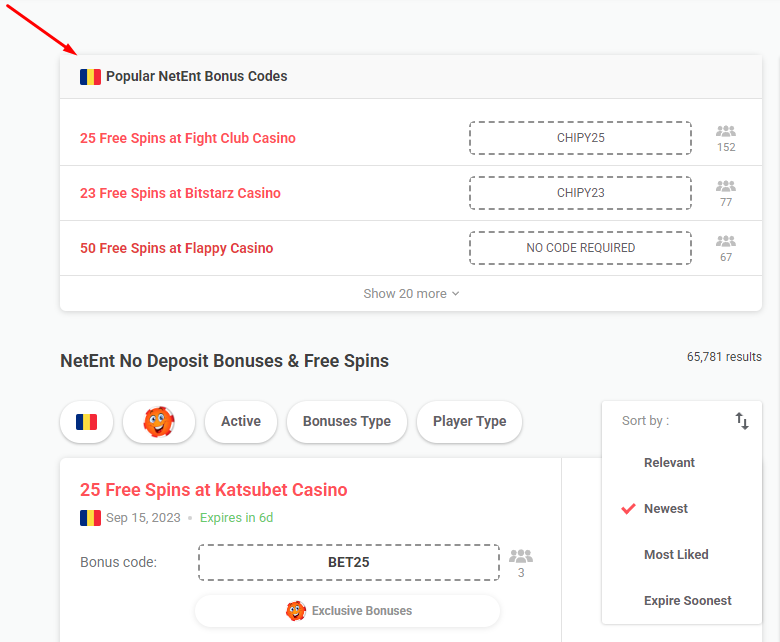Open the Bonuses Type dropdown
Image resolution: width=780 pixels, height=642 pixels.
347,422
